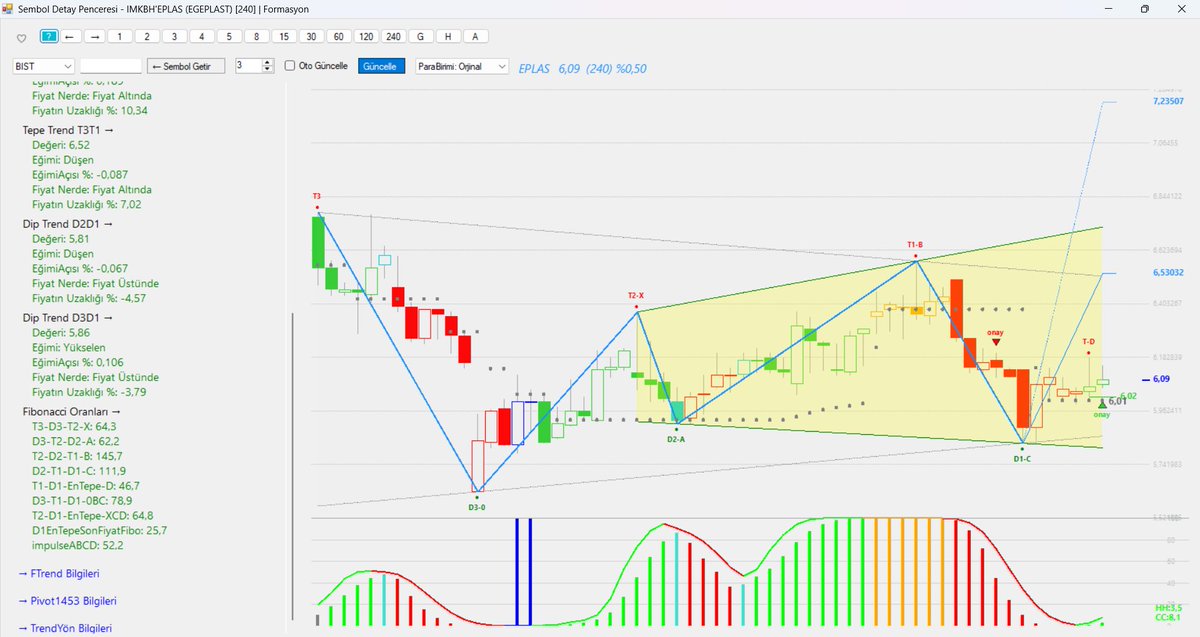Switch to monthly A timeframe

coord(475,36)
